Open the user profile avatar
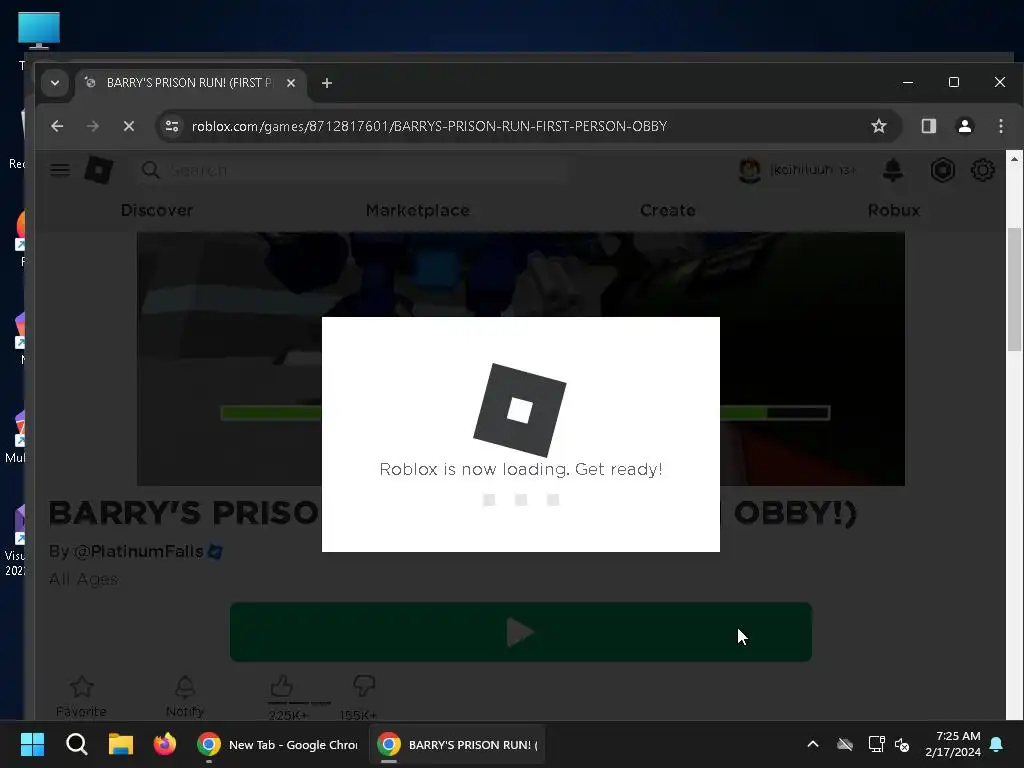1024x768 pixels. tap(750, 170)
